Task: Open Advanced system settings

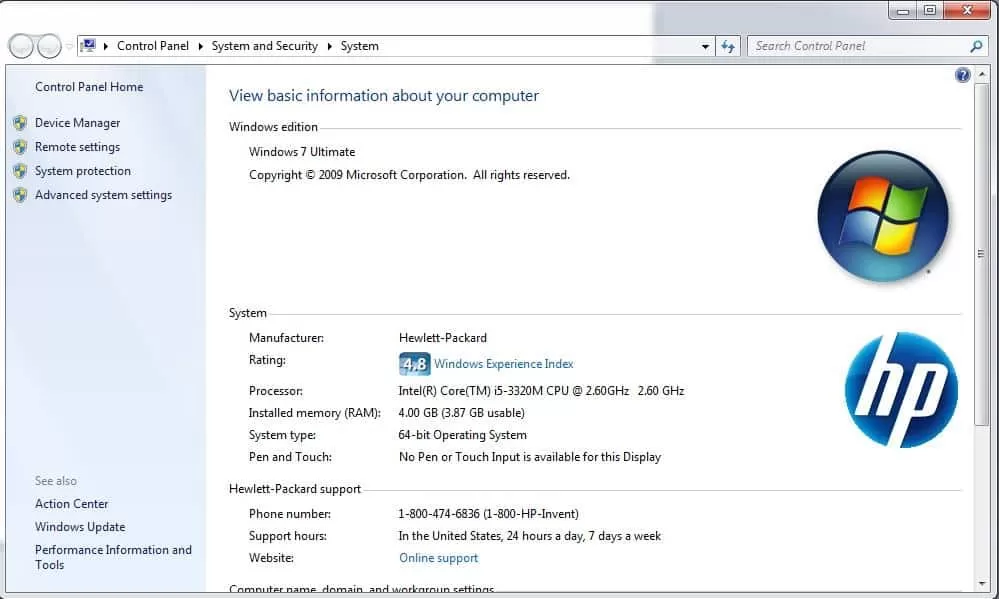Action: tap(103, 195)
